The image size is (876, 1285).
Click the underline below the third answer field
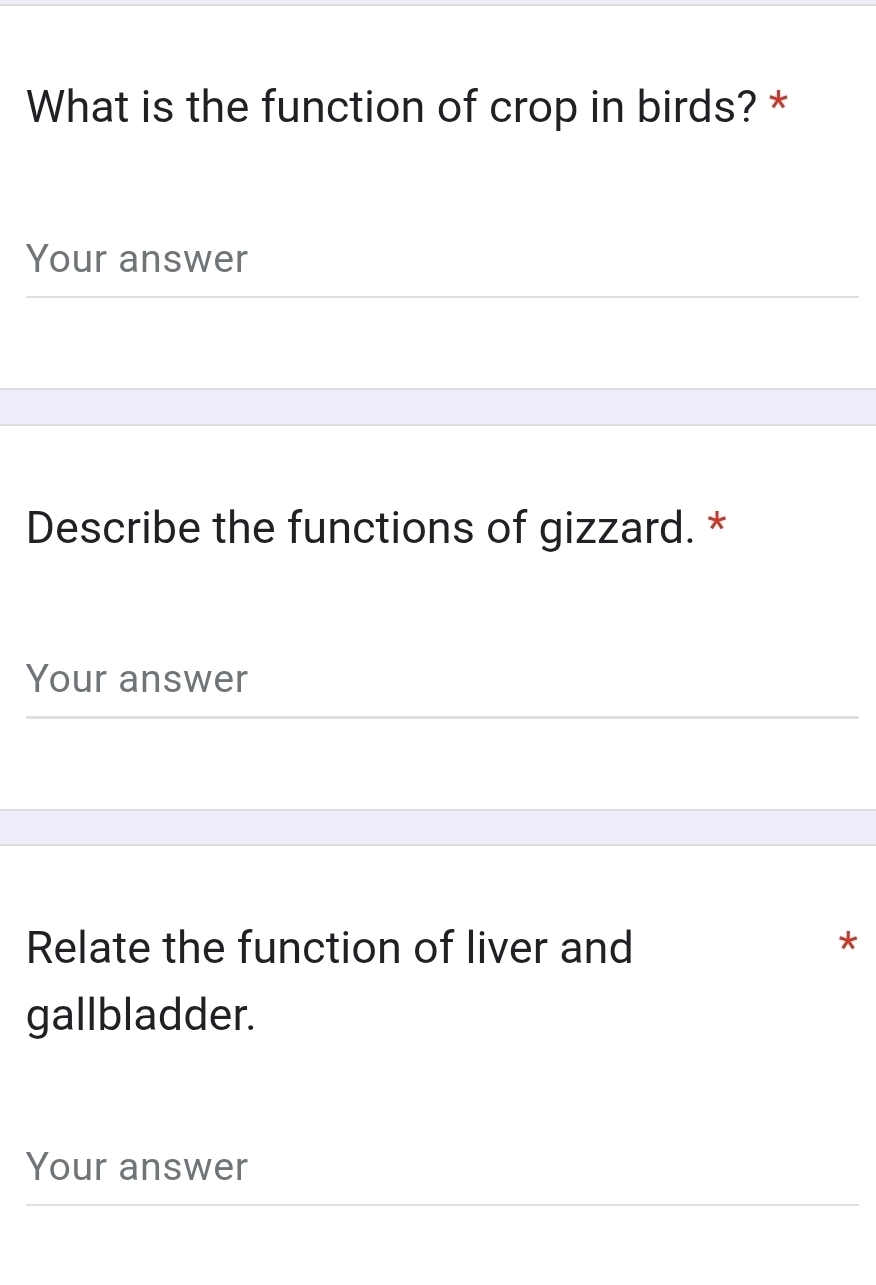(x=440, y=1205)
